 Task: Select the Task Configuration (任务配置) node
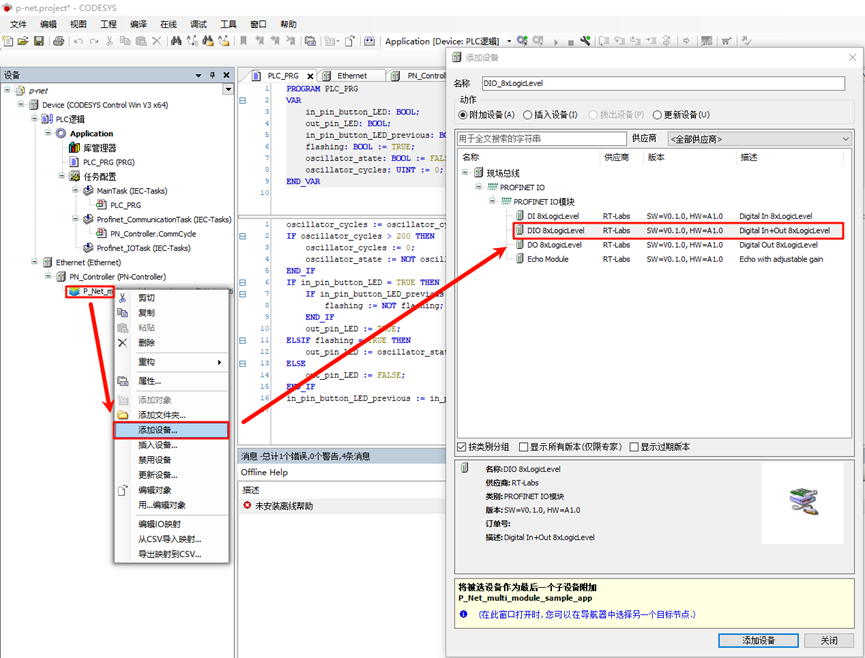point(99,176)
